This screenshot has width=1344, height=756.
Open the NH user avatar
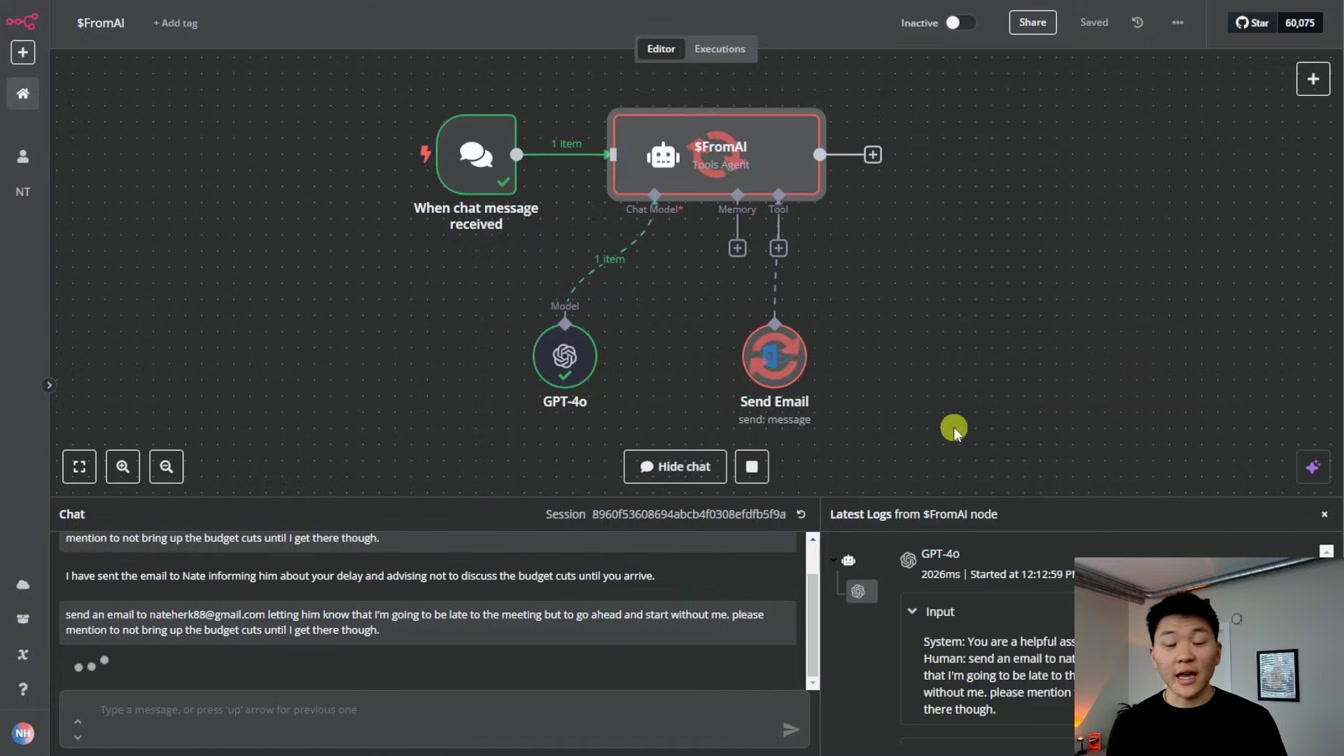[x=22, y=733]
